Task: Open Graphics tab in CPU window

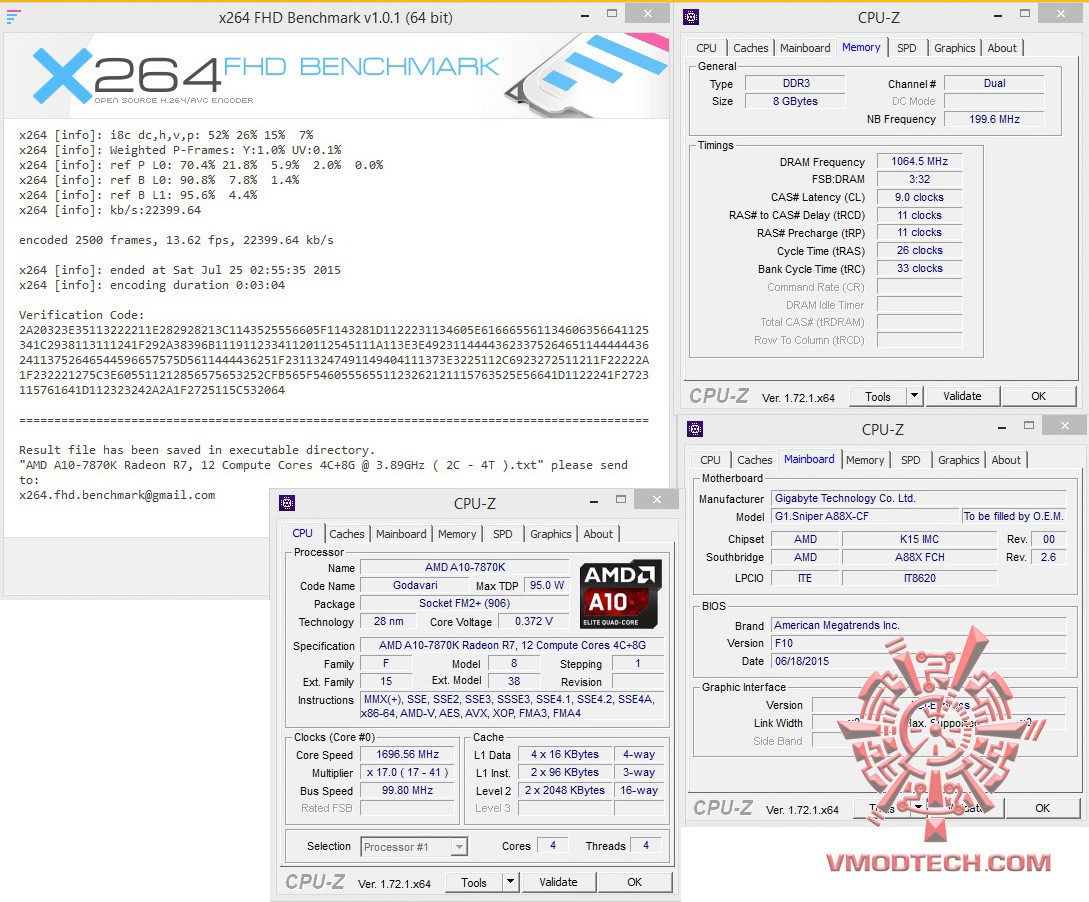Action: pos(550,534)
